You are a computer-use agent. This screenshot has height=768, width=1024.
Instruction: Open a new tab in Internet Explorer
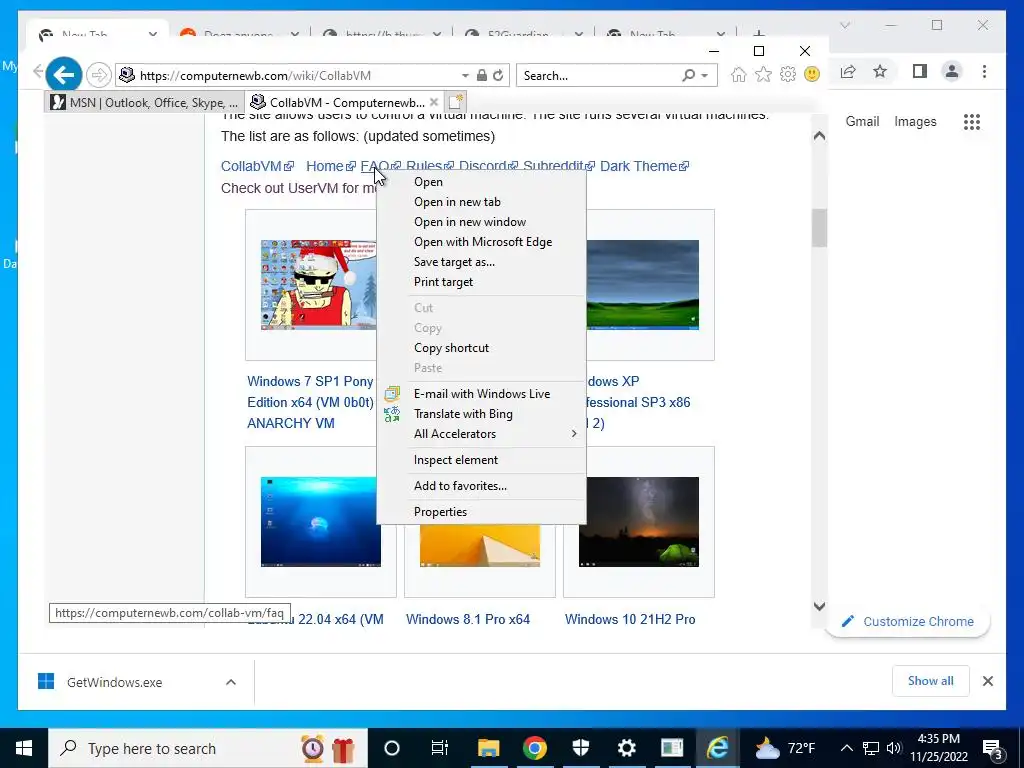tap(455, 102)
